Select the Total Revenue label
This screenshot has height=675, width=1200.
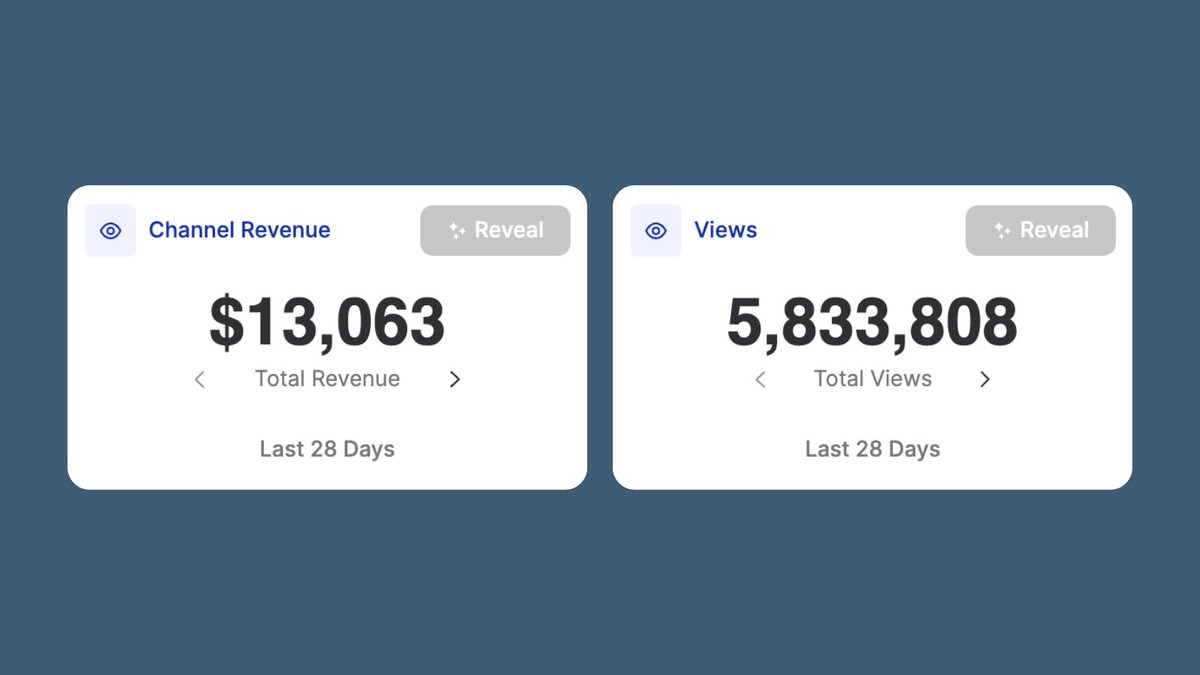pos(327,379)
